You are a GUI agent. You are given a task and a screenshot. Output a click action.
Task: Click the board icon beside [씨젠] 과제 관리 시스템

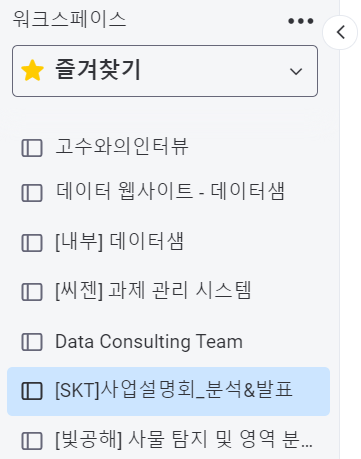click(x=32, y=292)
